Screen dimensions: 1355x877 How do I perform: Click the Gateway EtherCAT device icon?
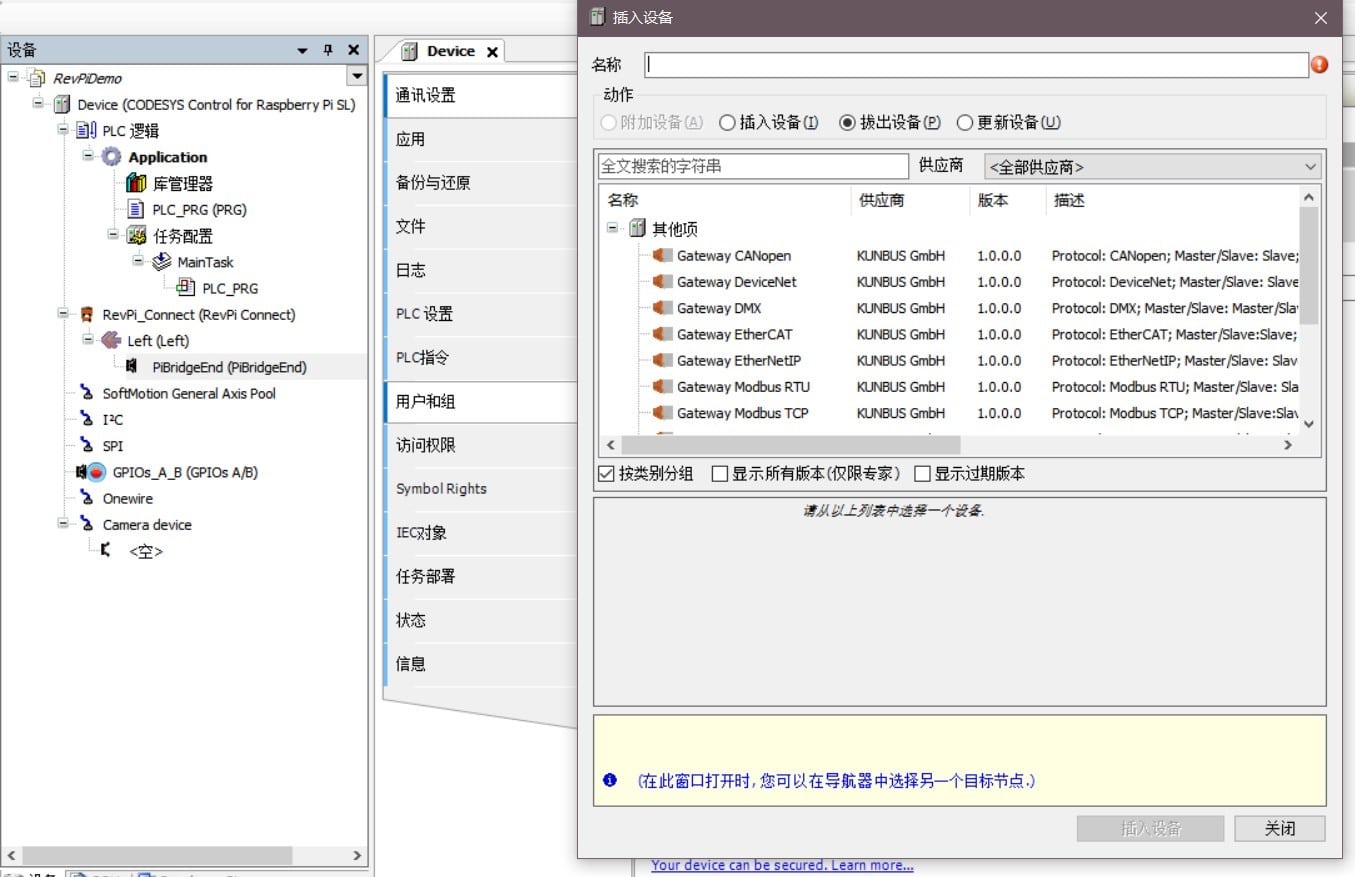661,334
